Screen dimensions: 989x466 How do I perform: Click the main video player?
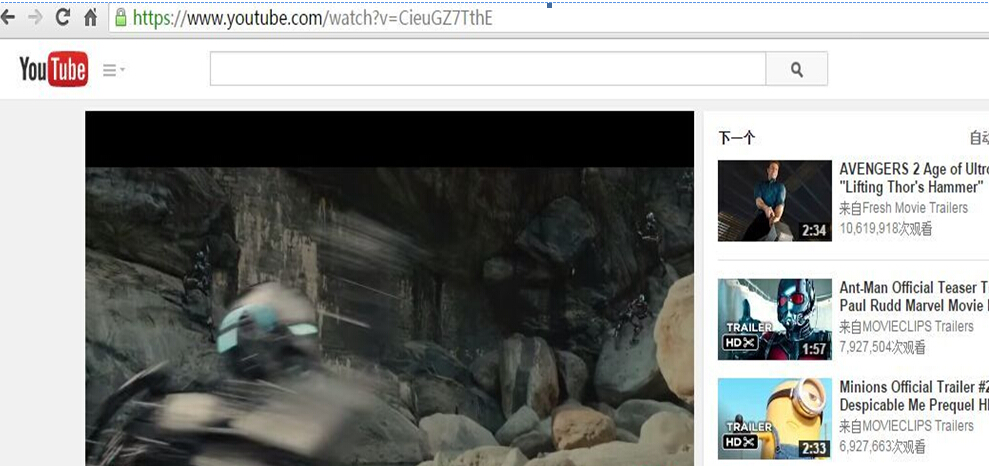point(389,289)
